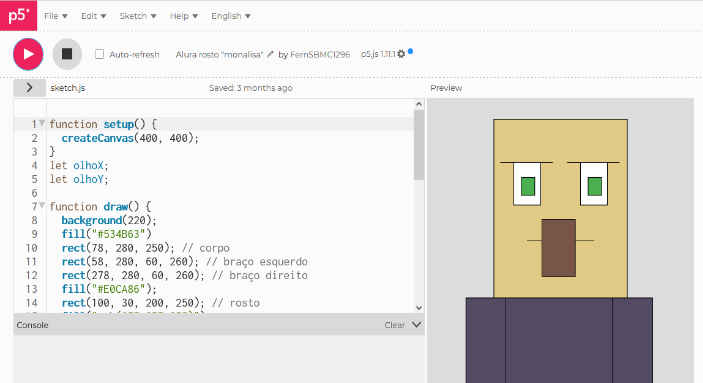Click the right green eye in preview

(595, 187)
